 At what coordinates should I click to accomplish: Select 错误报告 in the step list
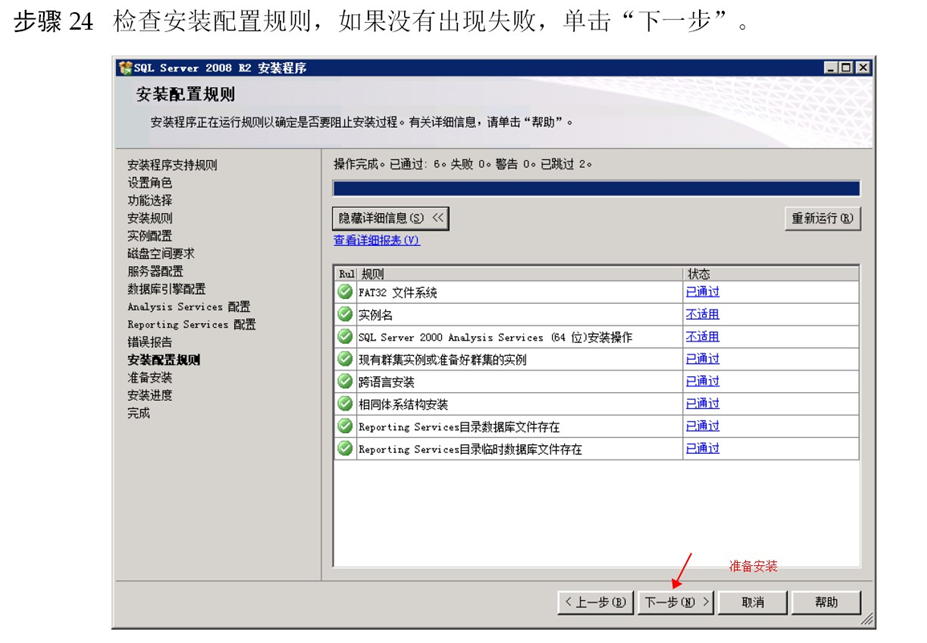(x=150, y=342)
